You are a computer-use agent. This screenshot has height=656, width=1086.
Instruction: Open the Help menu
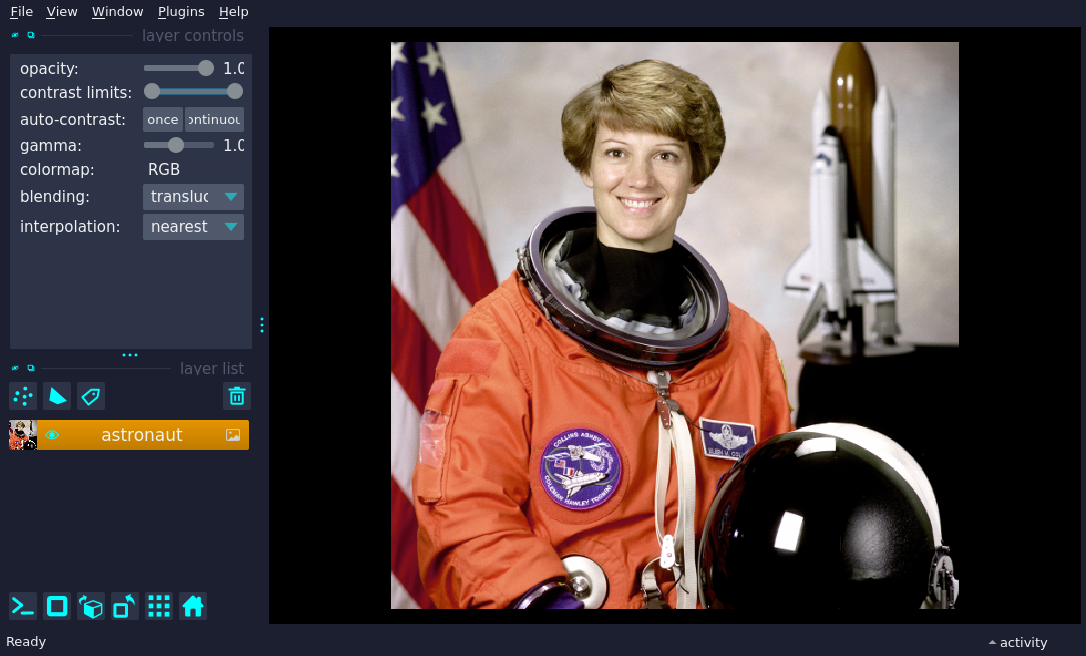pos(233,12)
